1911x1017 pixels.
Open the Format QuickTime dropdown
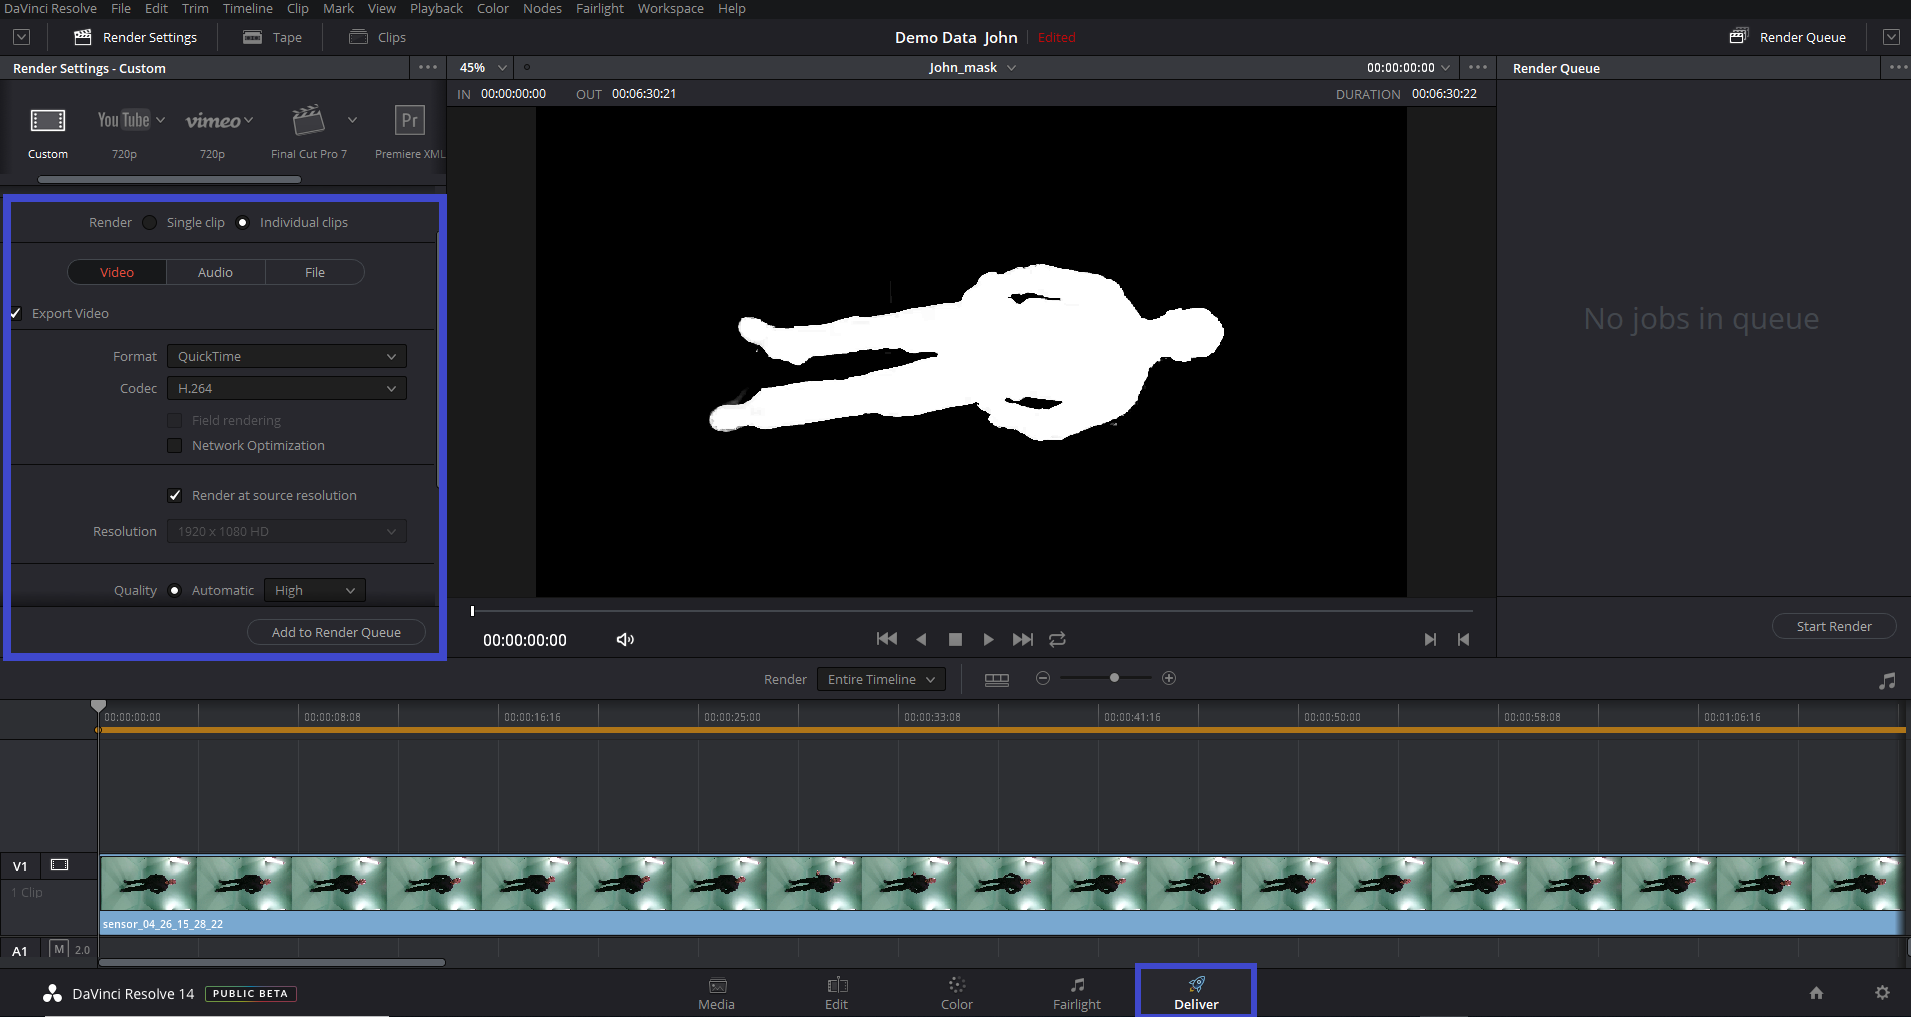click(x=287, y=356)
